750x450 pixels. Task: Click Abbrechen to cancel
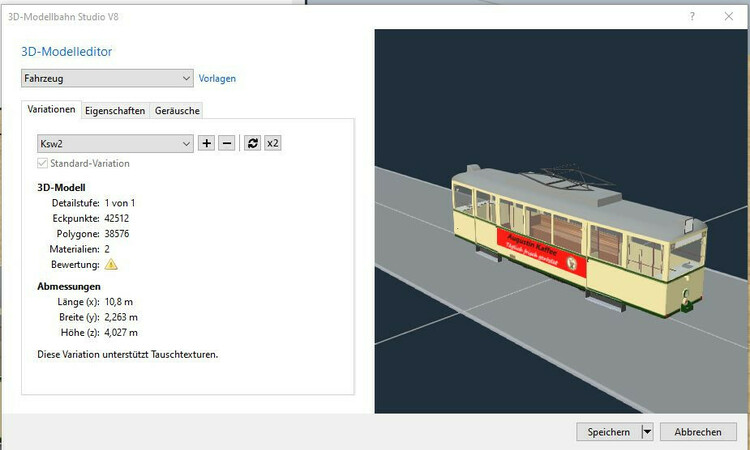698,432
